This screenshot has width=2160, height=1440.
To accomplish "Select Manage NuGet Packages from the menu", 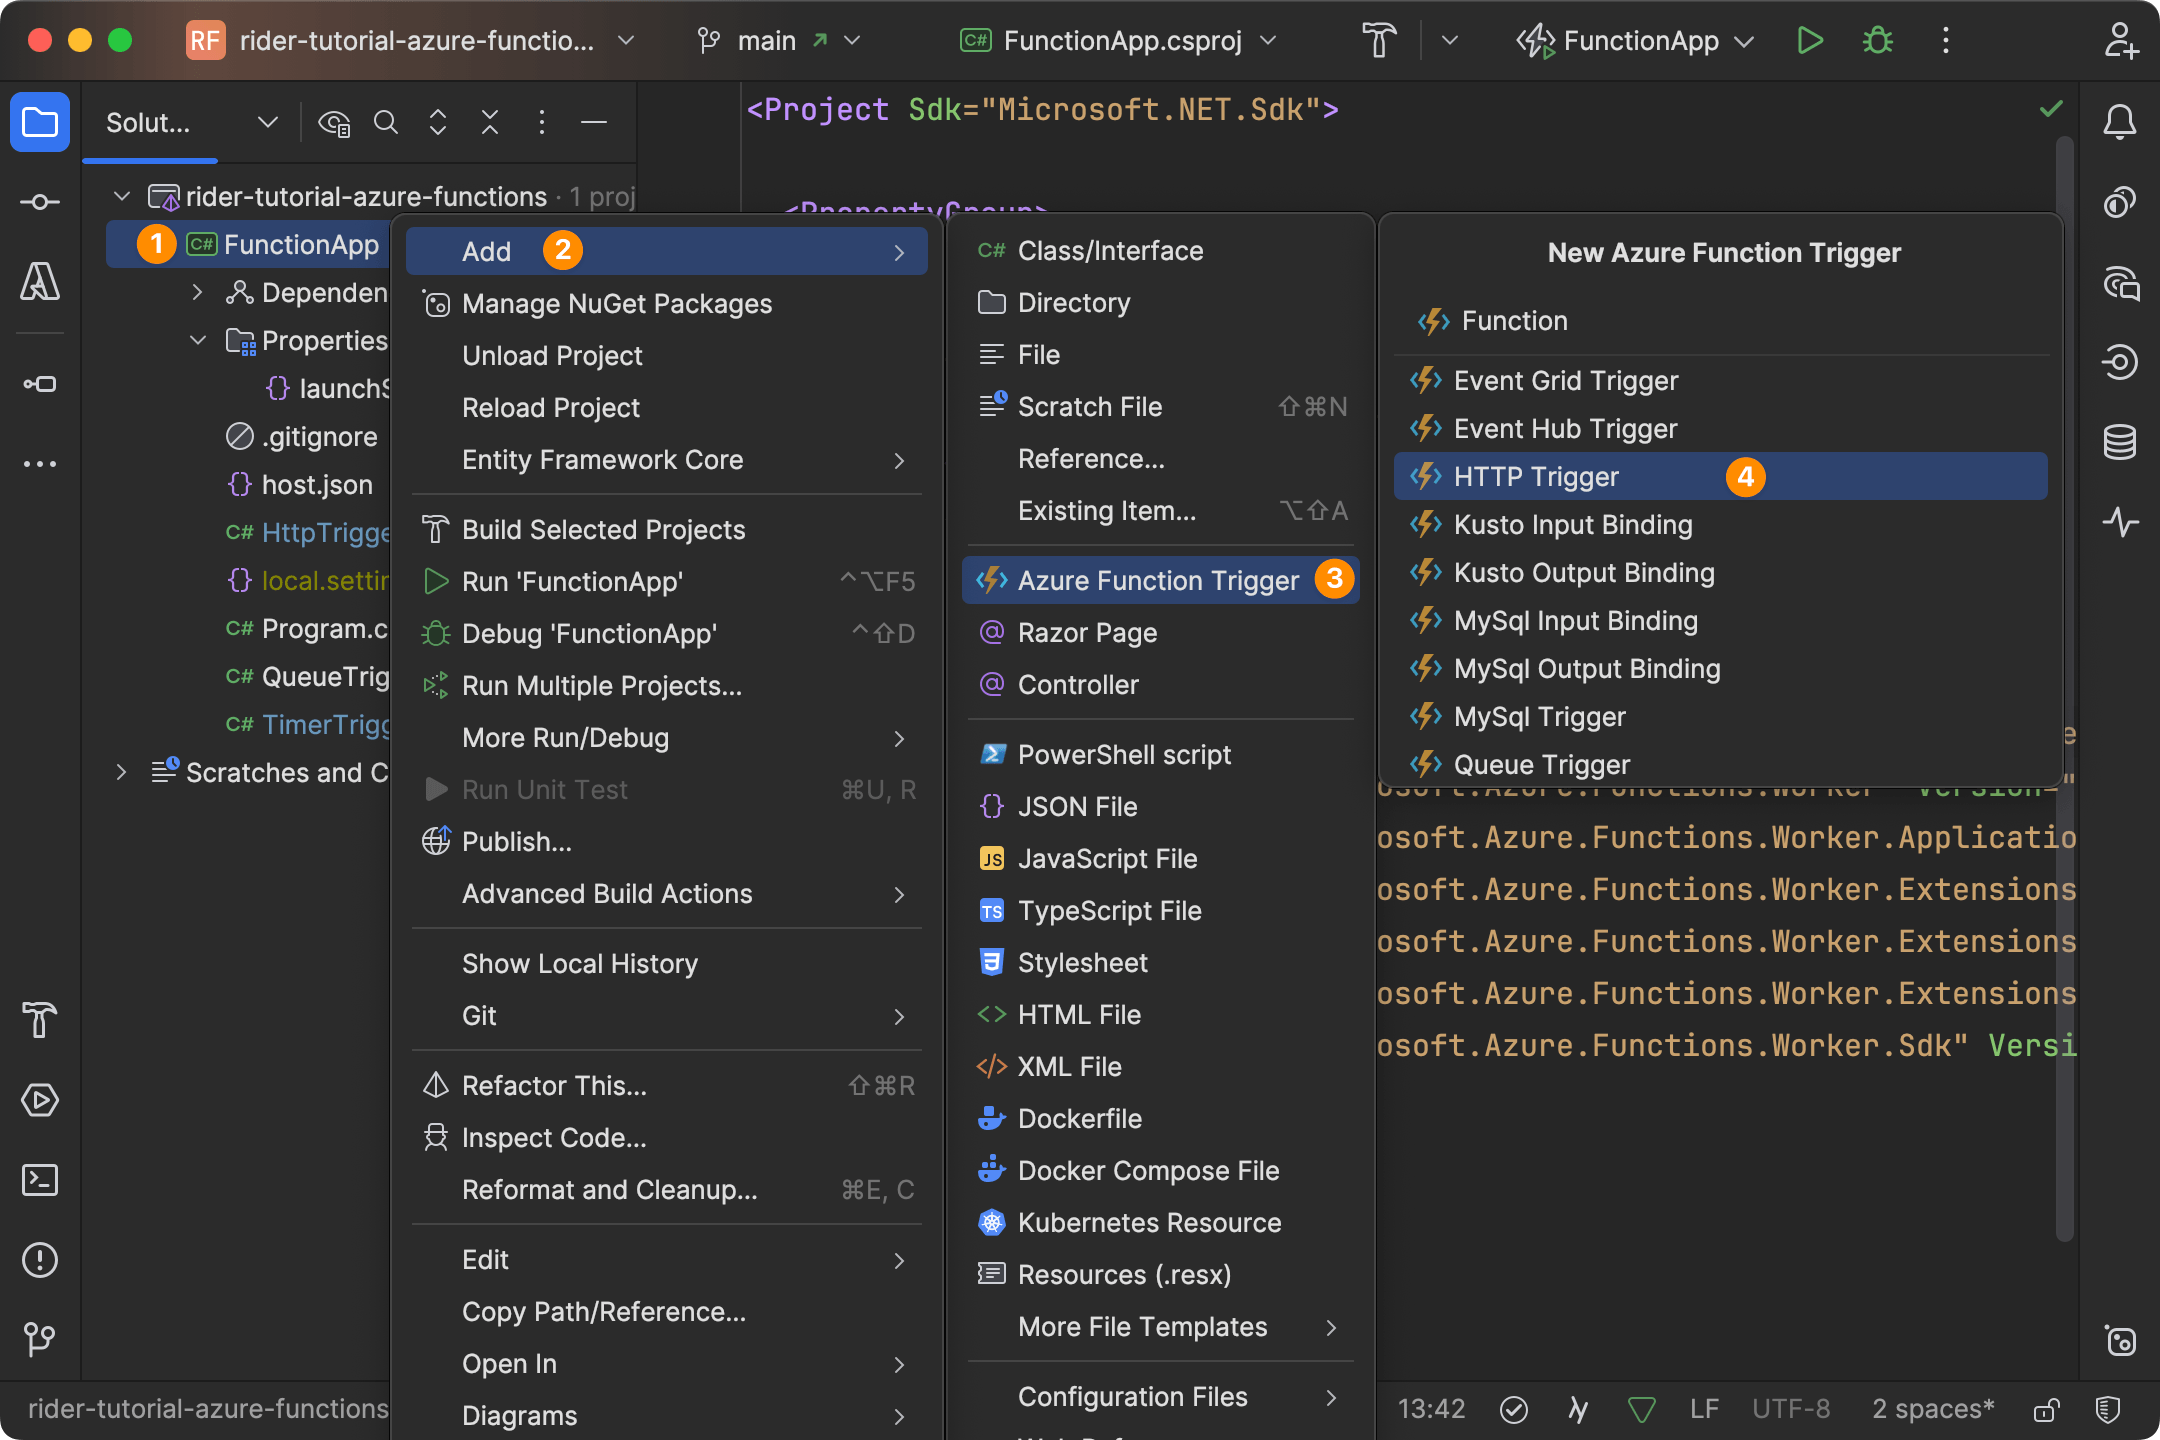I will (616, 304).
